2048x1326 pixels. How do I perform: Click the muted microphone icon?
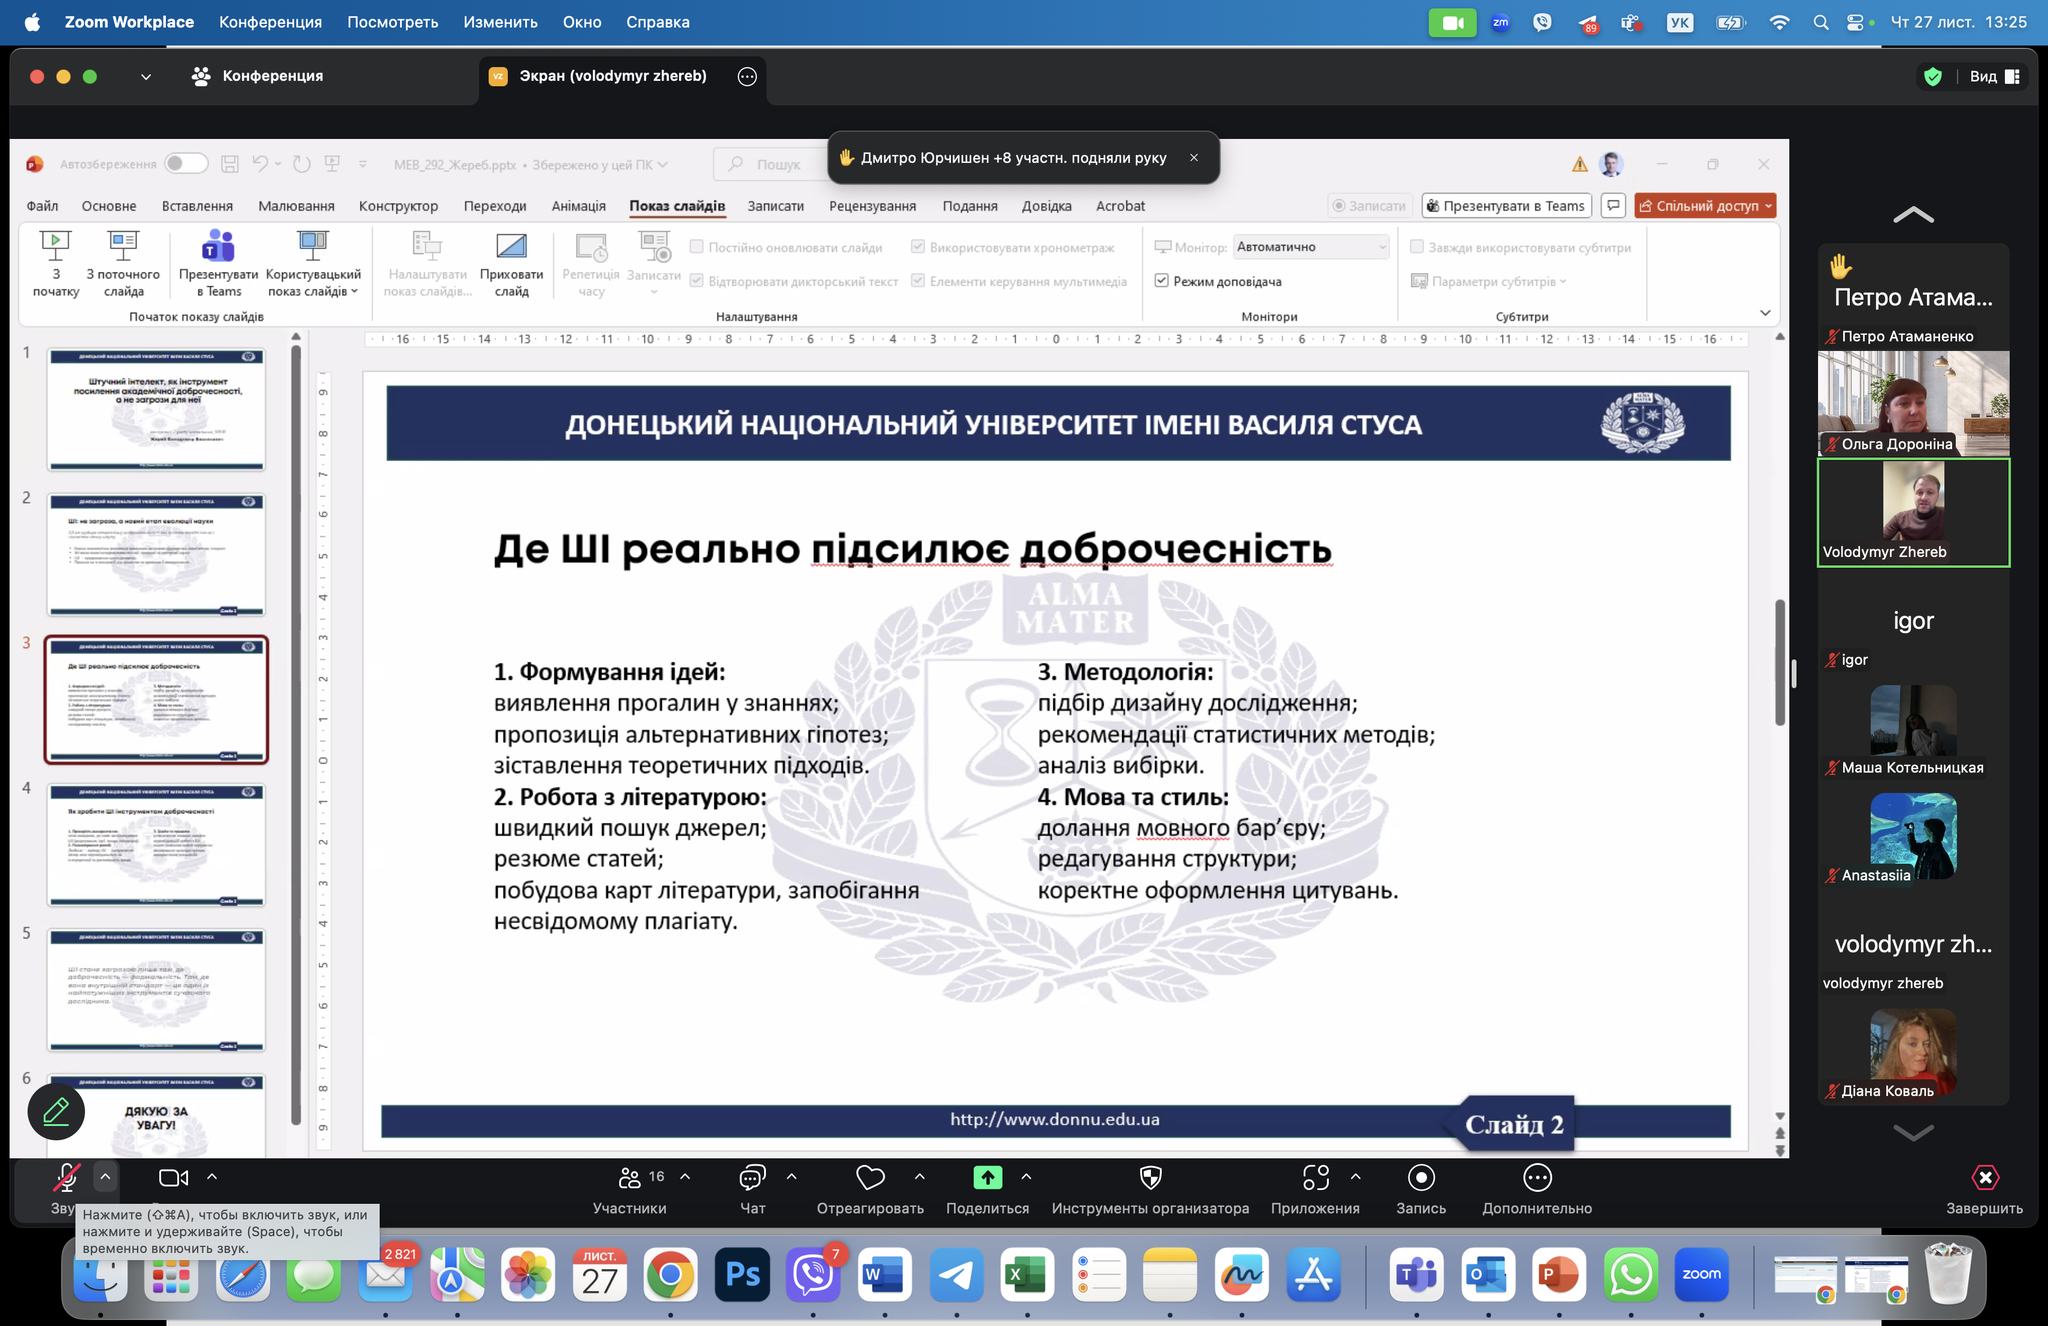point(66,1178)
